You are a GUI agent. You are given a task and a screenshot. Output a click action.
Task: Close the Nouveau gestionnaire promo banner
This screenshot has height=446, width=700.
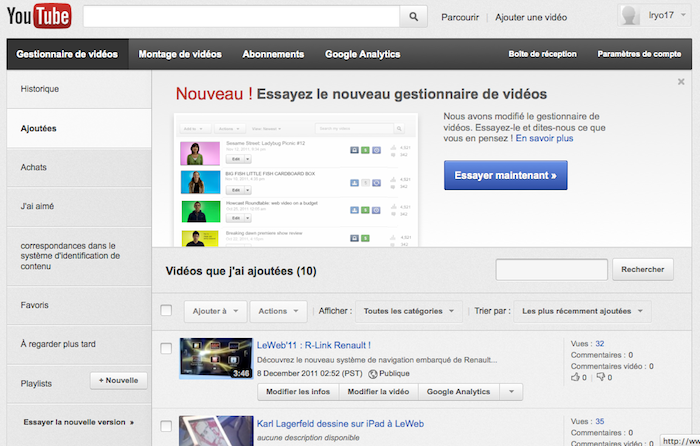(681, 82)
